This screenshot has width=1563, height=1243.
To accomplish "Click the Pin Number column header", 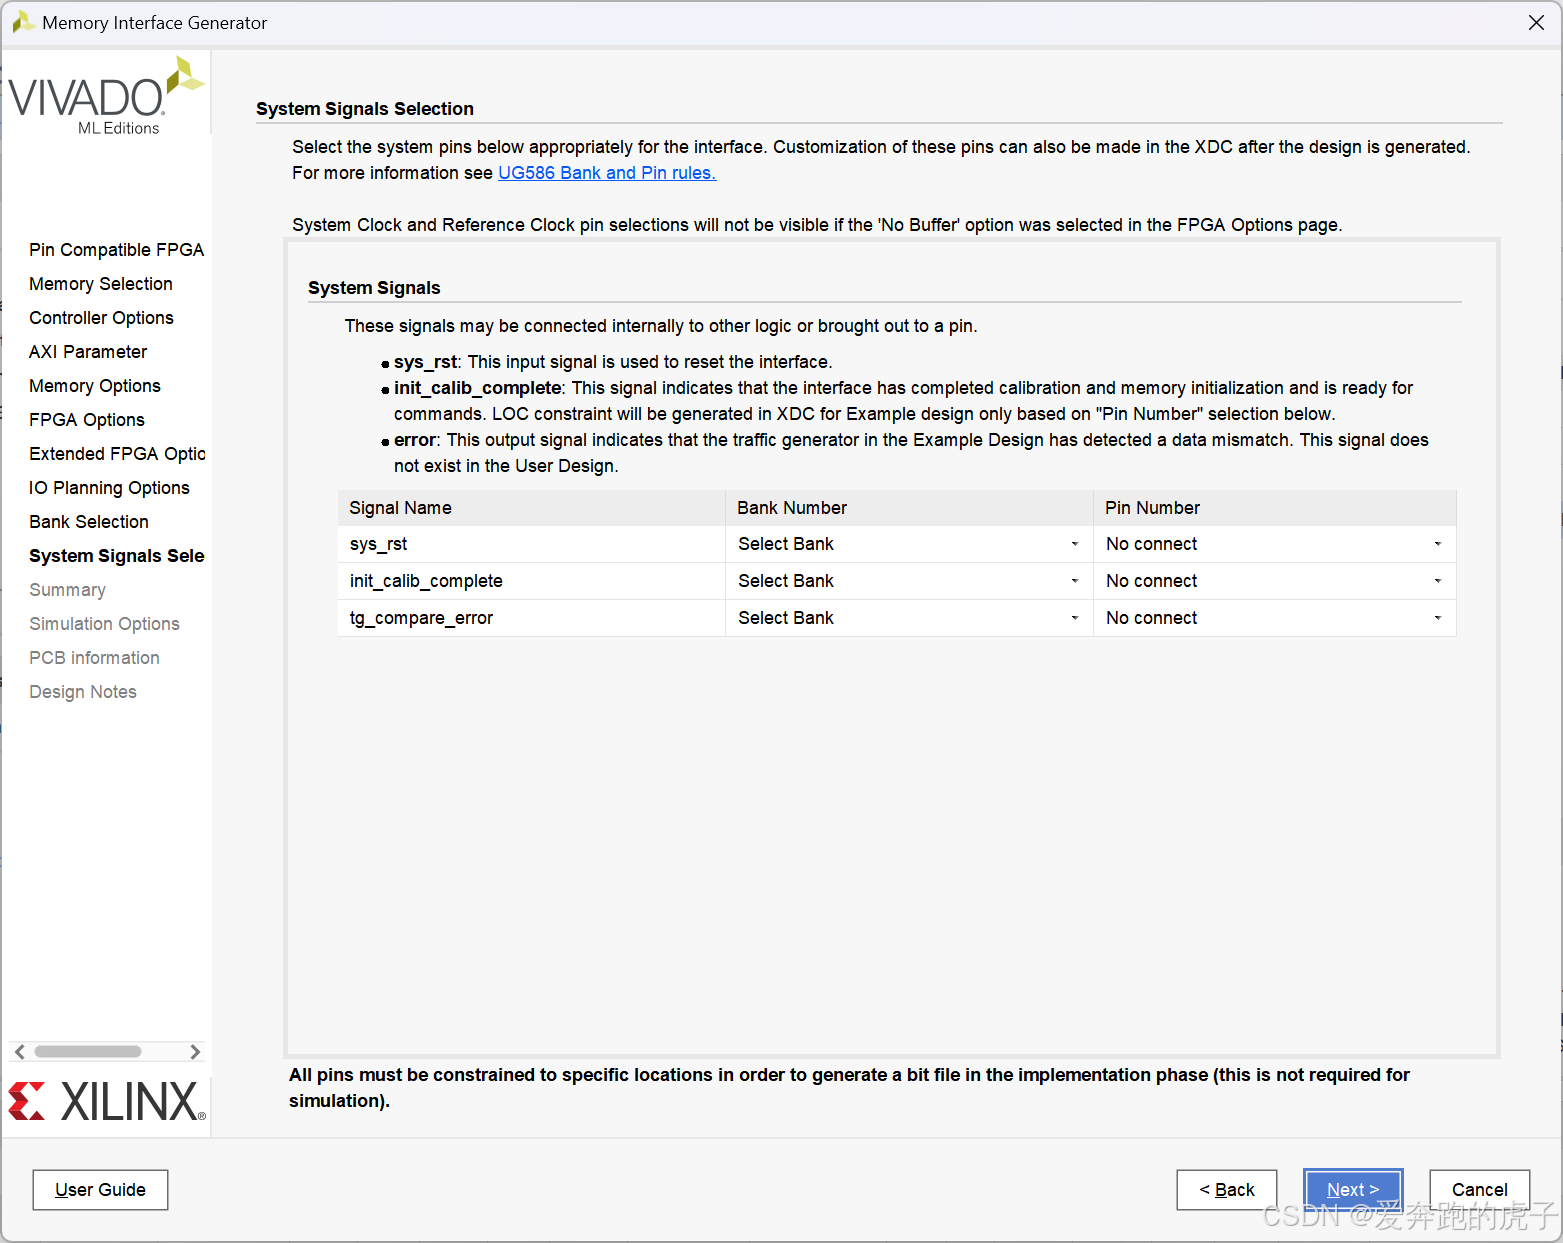I will 1275,508.
